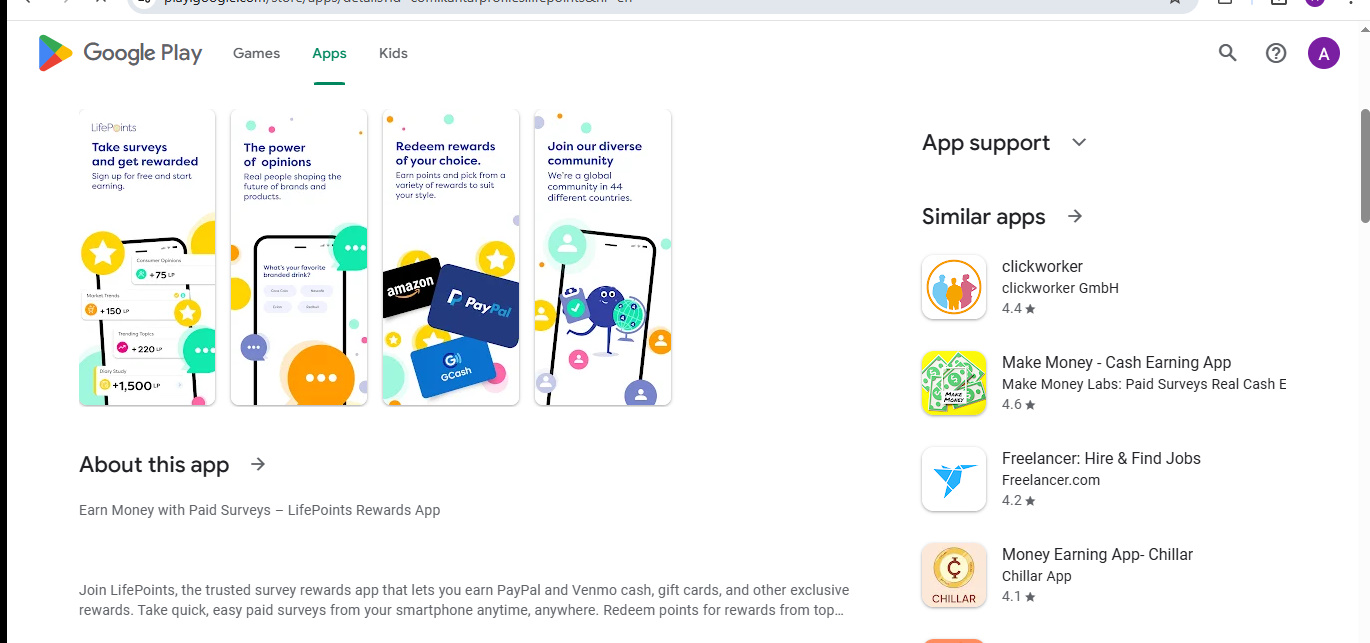Viewport: 1370px width, 643px height.
Task: View the Join our diverse community screenshot
Action: 603,258
